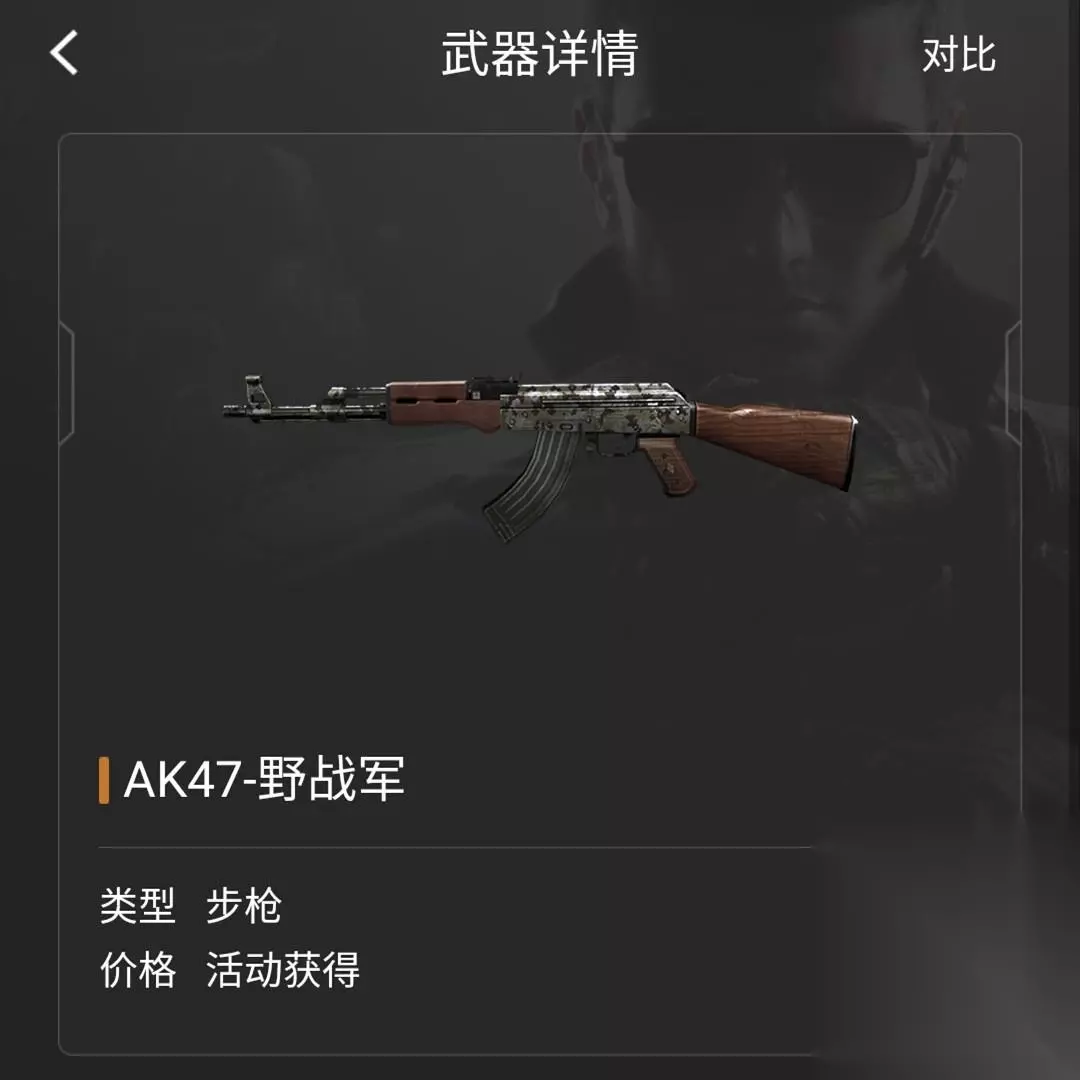The width and height of the screenshot is (1080, 1080).
Task: Go back using the left arrow icon
Action: [64, 52]
